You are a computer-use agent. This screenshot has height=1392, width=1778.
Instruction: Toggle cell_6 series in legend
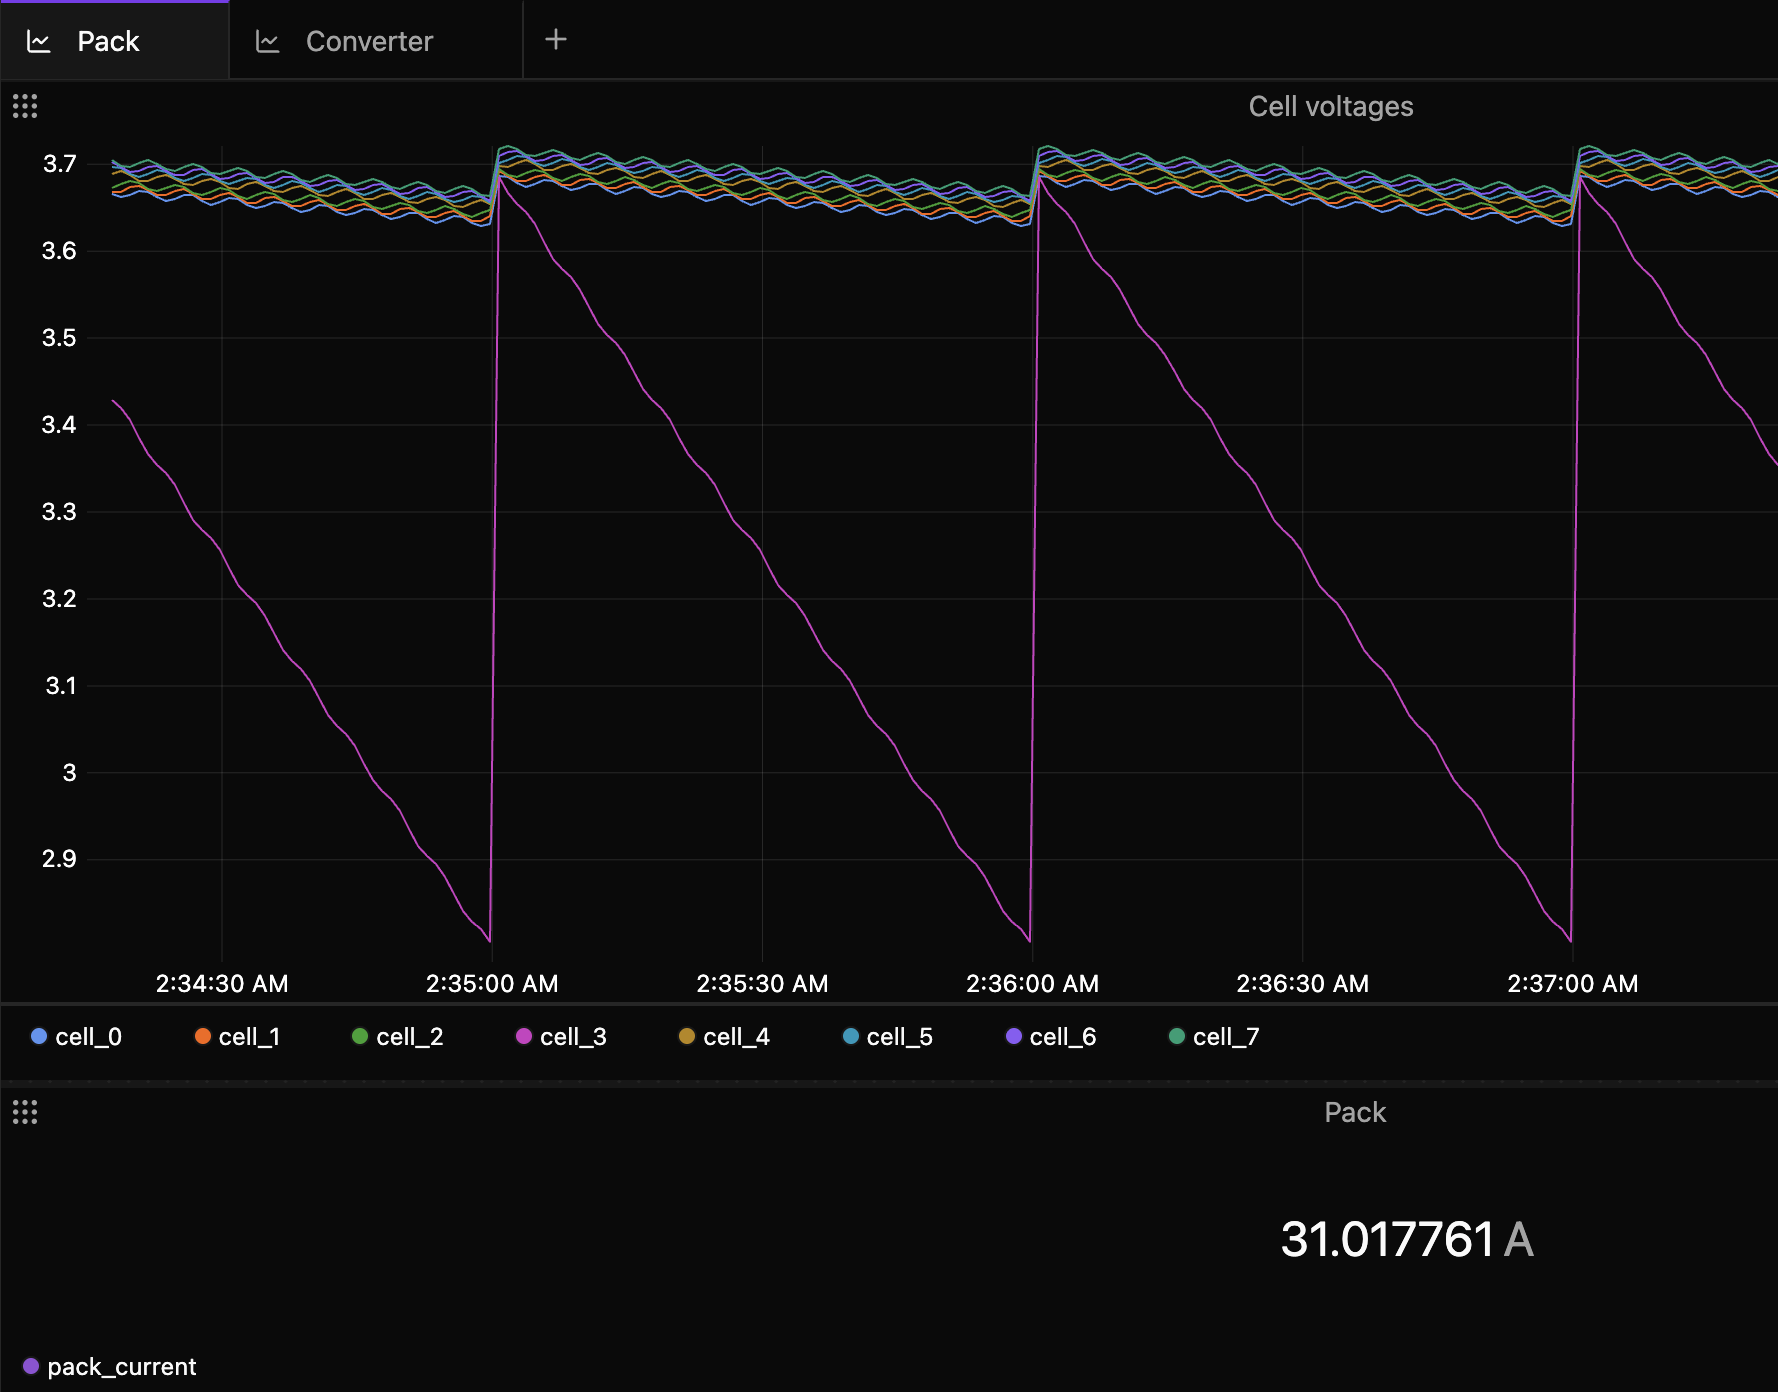[x=1051, y=1037]
